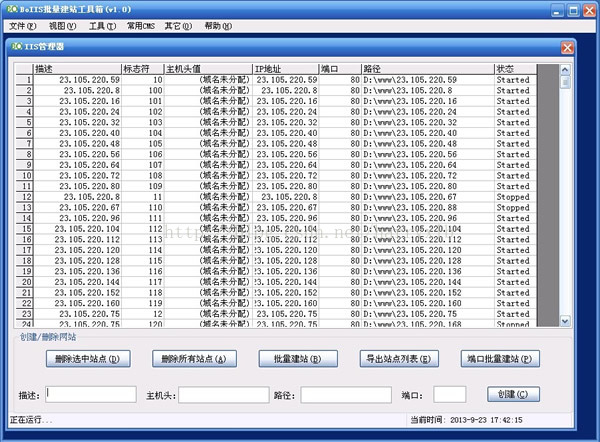Click the 当前时间 status bar entry
The height and width of the screenshot is (442, 600).
point(466,420)
